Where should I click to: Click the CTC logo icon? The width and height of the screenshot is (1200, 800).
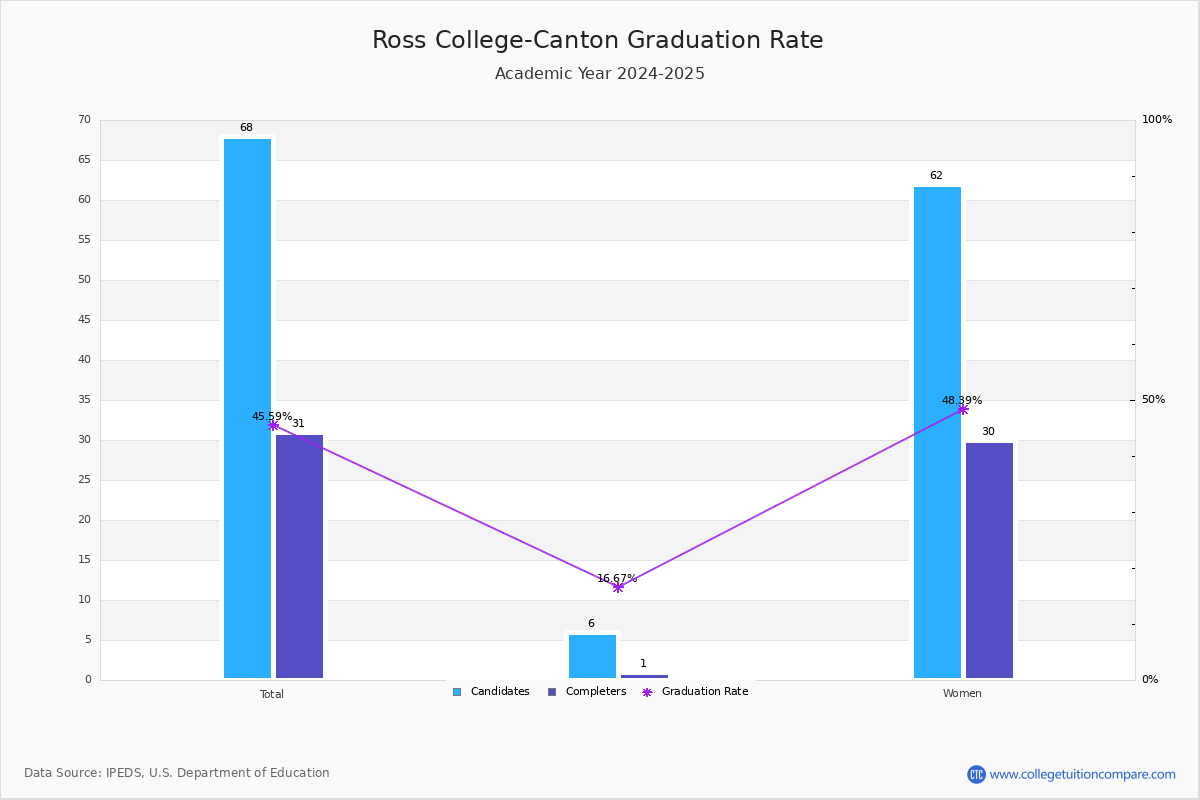[976, 774]
